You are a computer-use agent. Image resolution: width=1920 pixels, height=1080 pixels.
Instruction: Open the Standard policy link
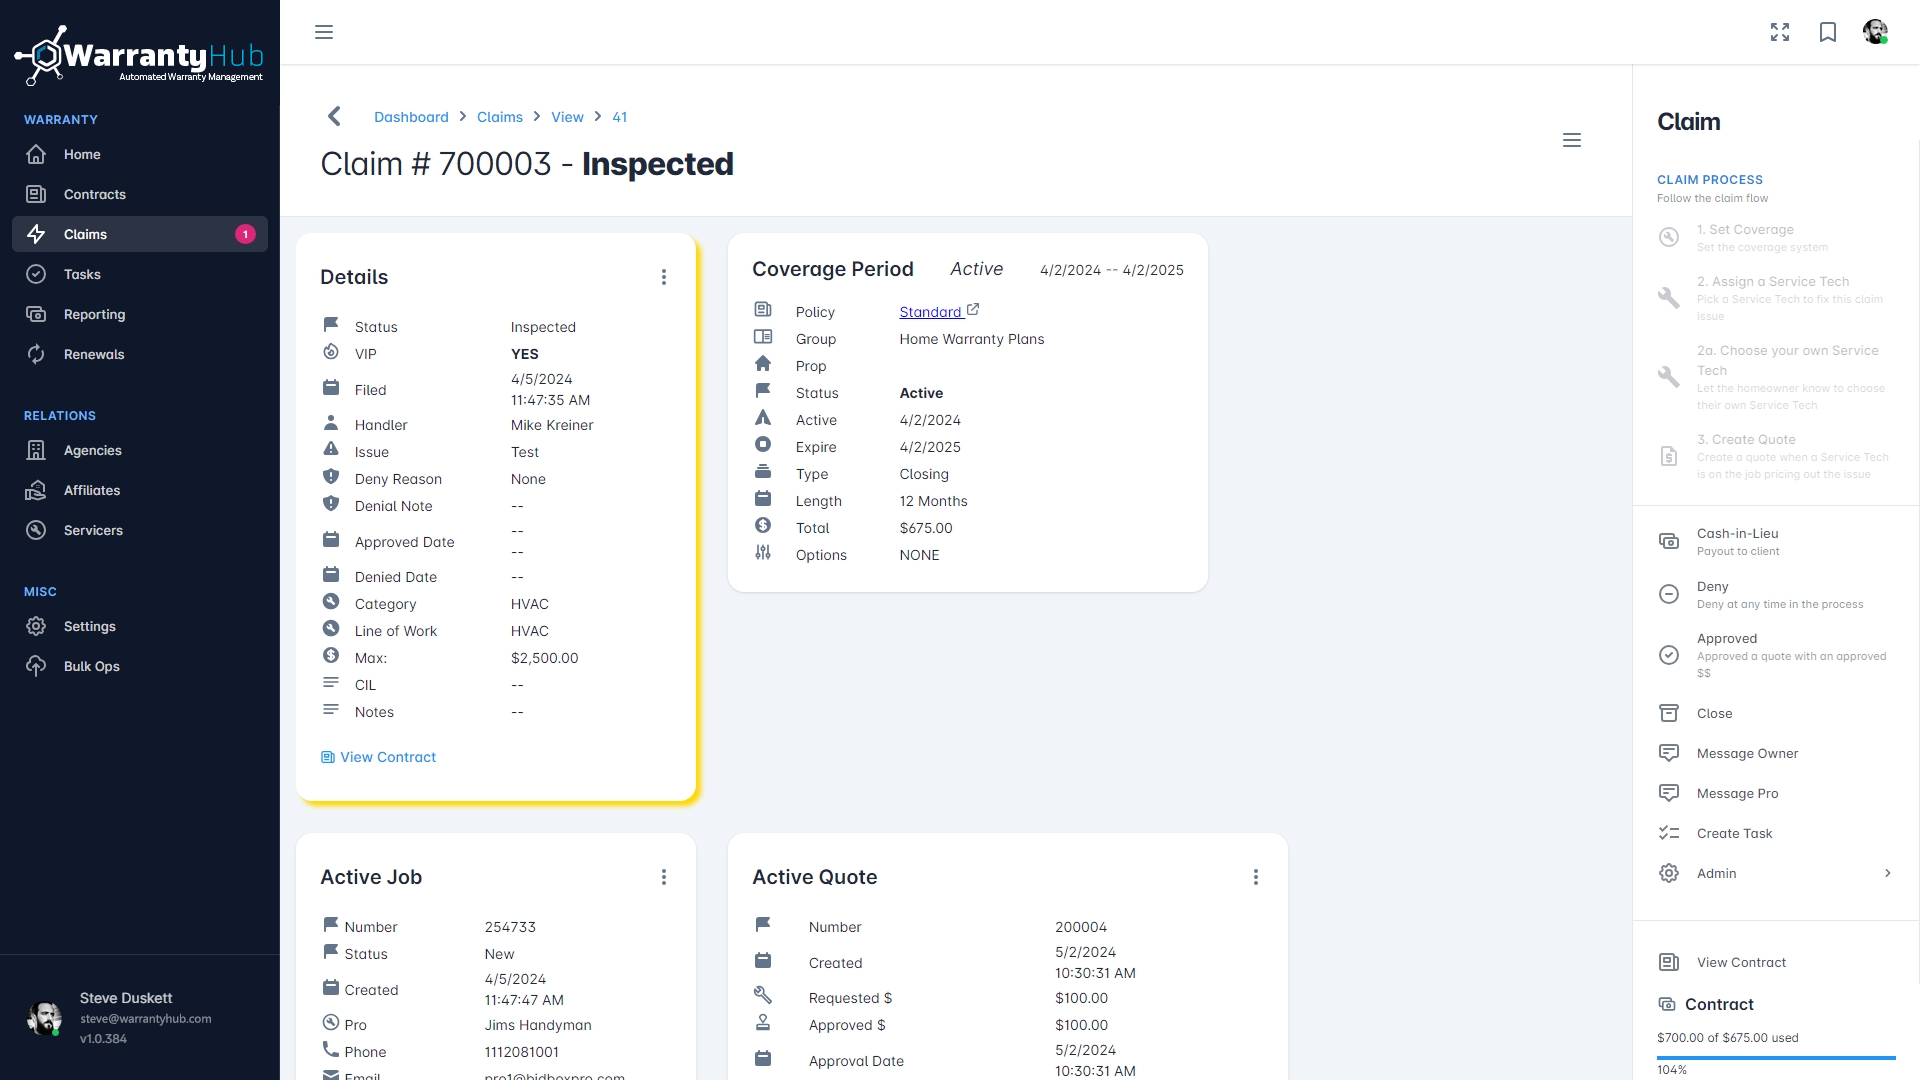point(931,311)
